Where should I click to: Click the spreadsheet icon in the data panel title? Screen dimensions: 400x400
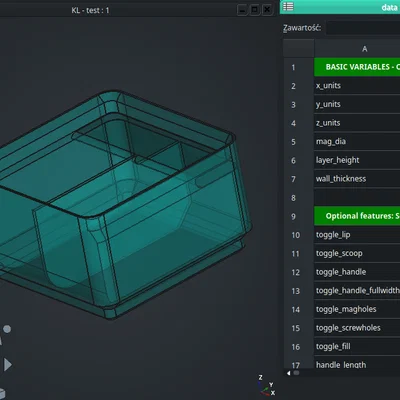pyautogui.click(x=288, y=7)
